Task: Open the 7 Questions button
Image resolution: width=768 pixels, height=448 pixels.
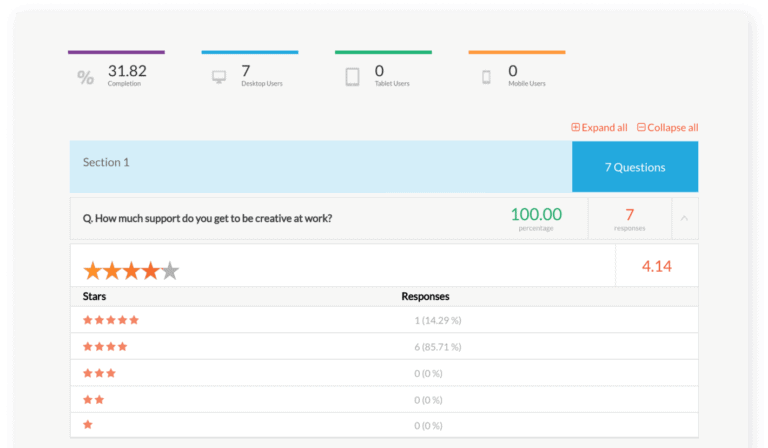Action: point(635,167)
